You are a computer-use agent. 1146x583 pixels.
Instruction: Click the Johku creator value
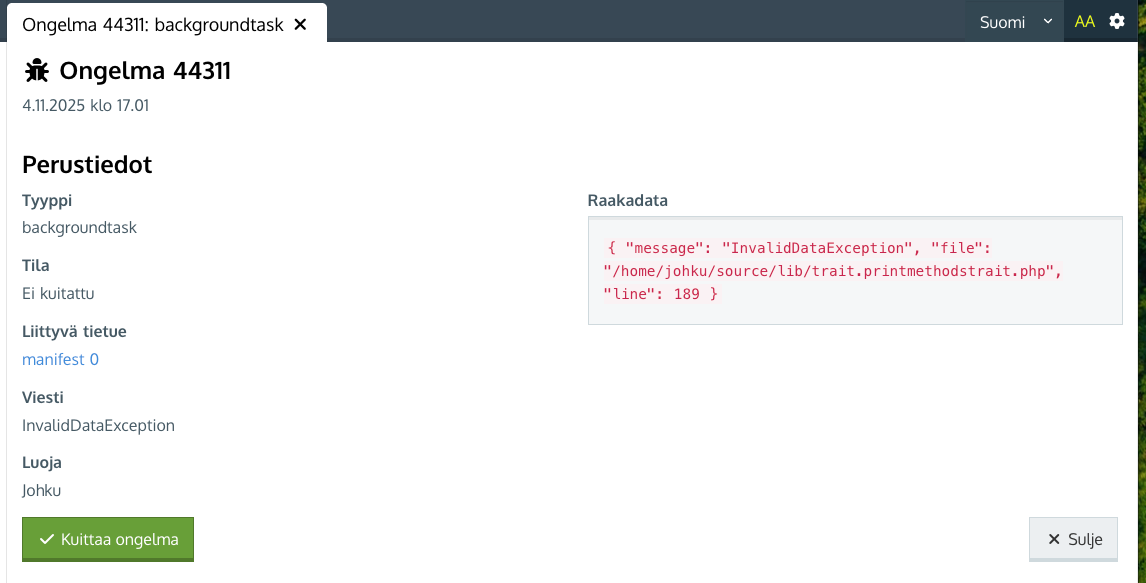[x=42, y=490]
